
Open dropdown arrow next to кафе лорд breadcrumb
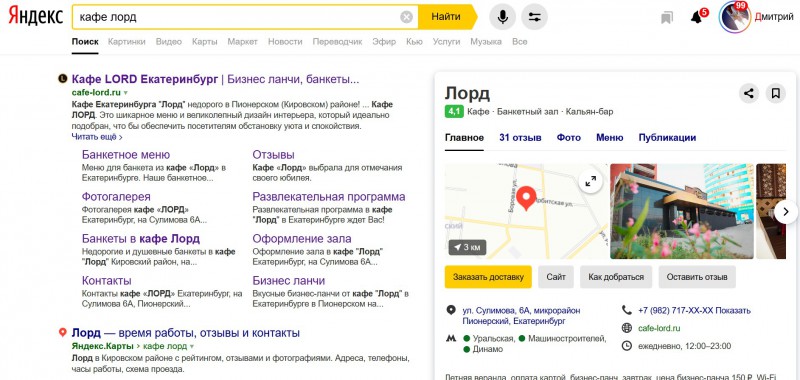coord(192,346)
